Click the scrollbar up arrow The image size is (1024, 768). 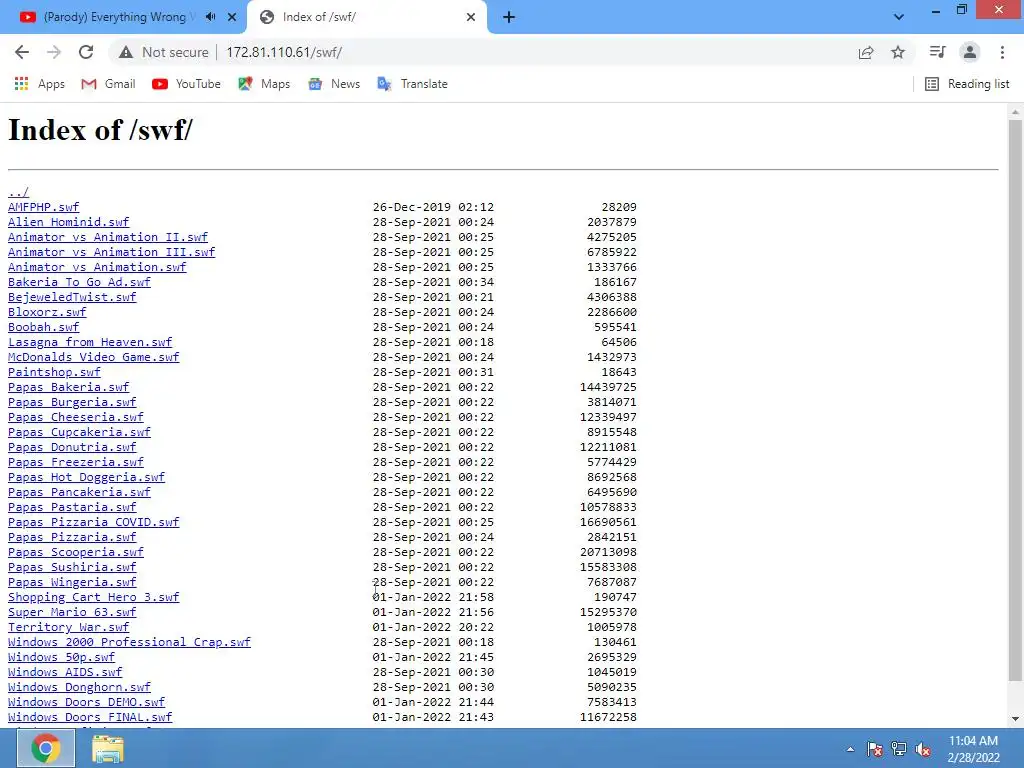pos(1015,112)
